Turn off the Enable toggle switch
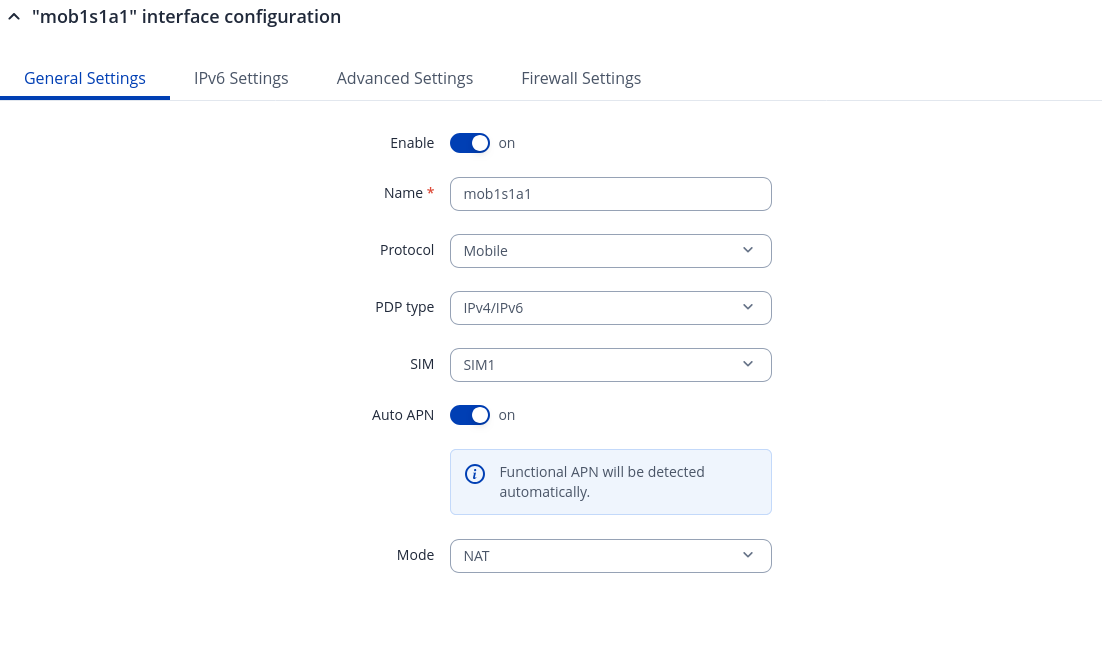1102x652 pixels. tap(469, 143)
